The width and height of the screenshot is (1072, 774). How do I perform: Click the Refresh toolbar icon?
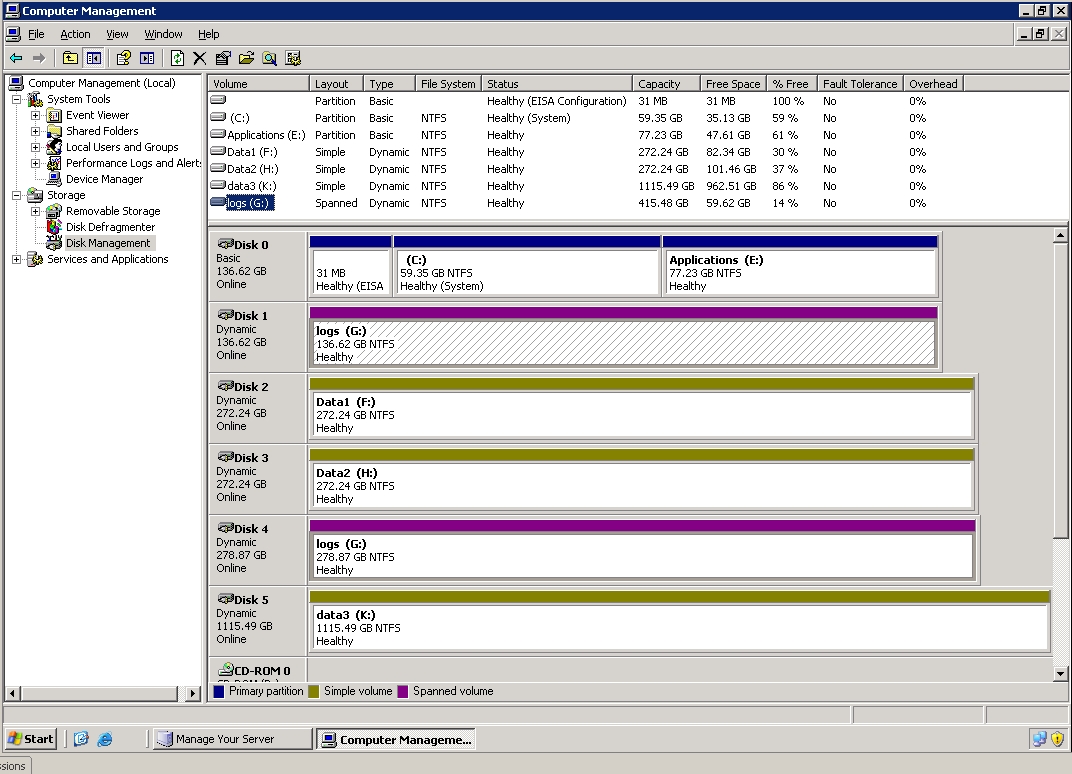(x=177, y=59)
